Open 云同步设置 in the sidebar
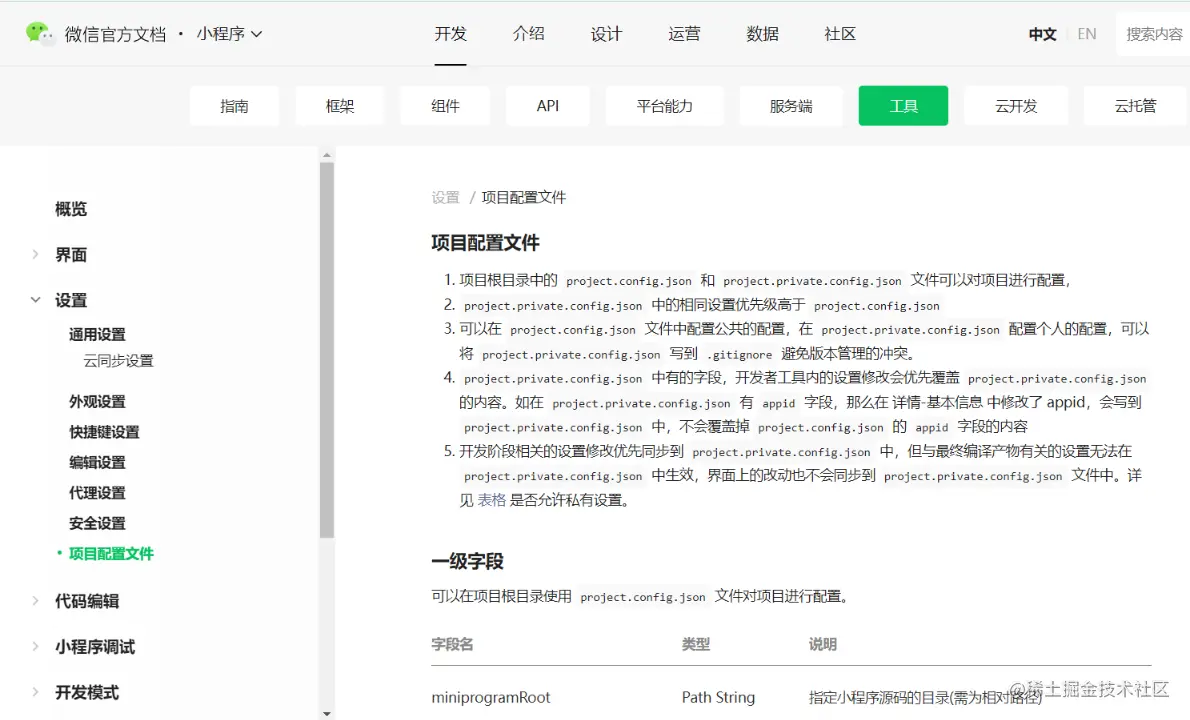The height and width of the screenshot is (720, 1190). [118, 360]
